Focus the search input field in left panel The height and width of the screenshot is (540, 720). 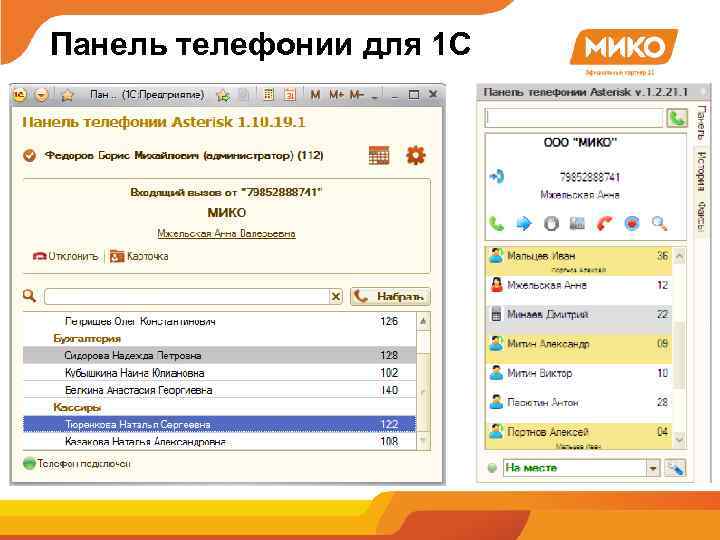coord(187,297)
